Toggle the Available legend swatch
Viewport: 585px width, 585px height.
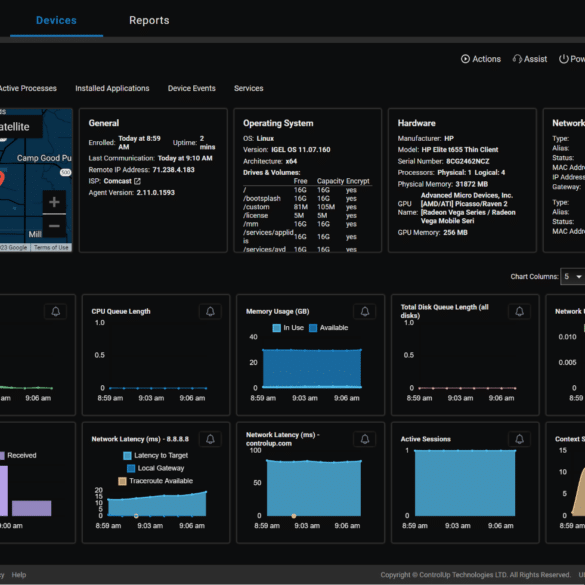(313, 328)
